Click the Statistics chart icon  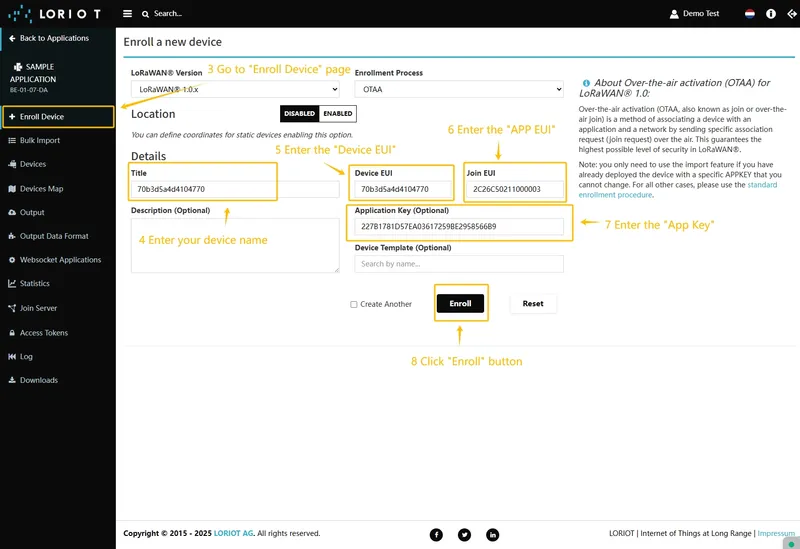(x=12, y=284)
